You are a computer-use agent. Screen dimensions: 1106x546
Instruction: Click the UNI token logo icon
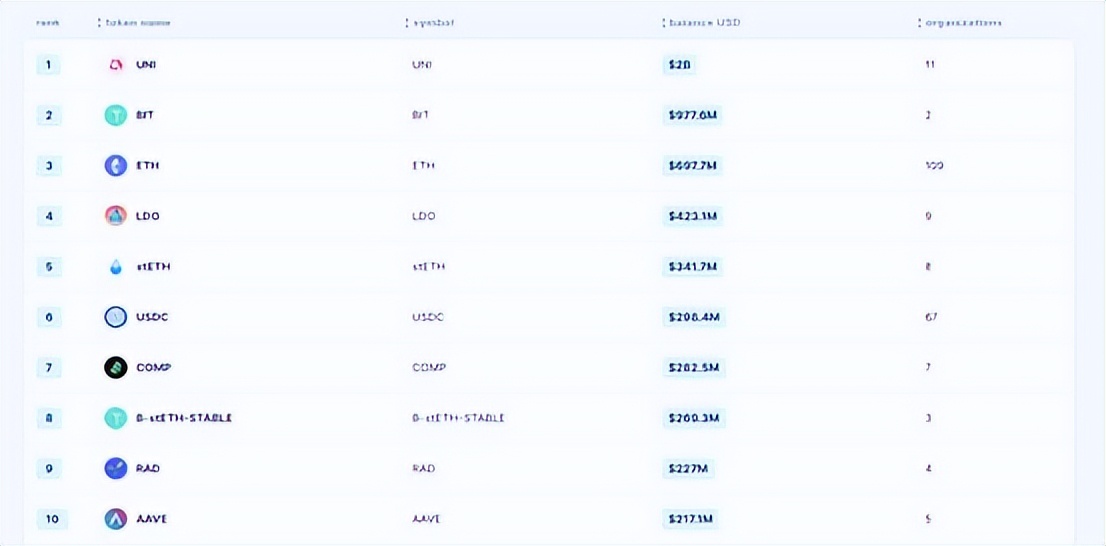(x=116, y=65)
